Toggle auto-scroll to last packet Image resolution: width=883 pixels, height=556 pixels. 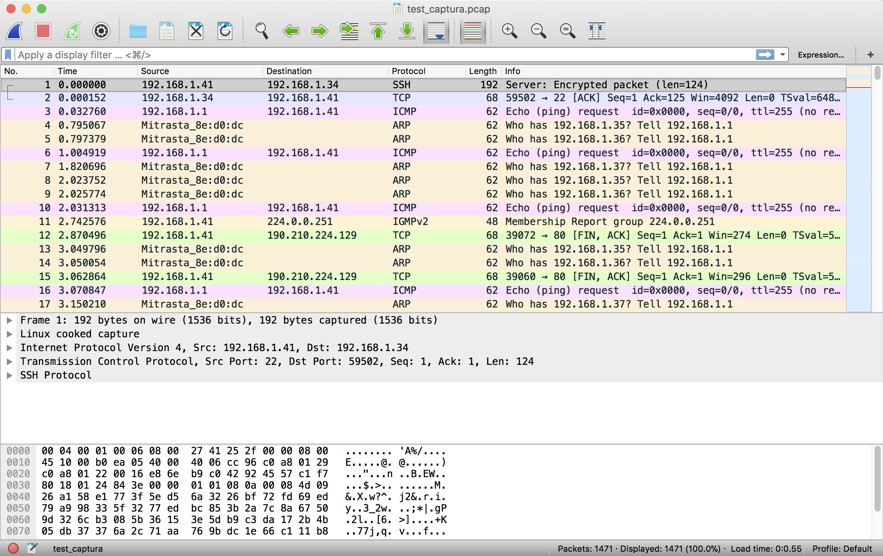(x=437, y=31)
